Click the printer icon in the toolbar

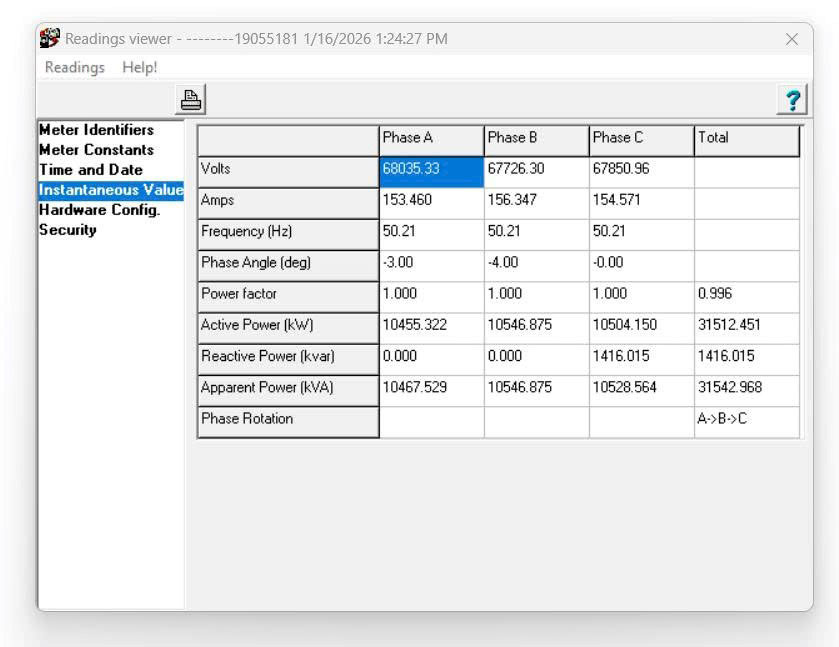click(x=191, y=100)
